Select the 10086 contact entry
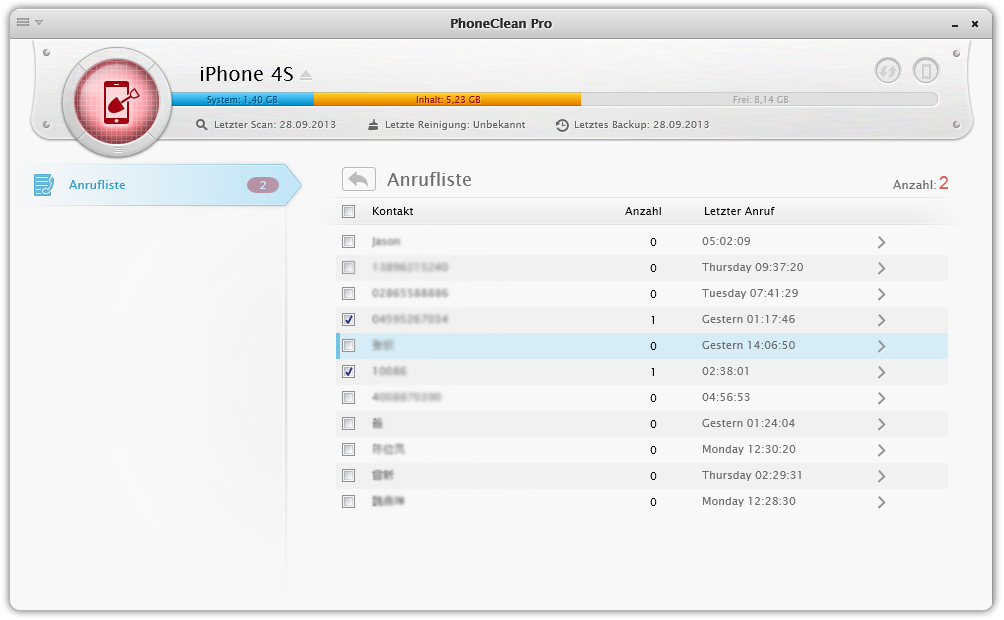 point(389,371)
